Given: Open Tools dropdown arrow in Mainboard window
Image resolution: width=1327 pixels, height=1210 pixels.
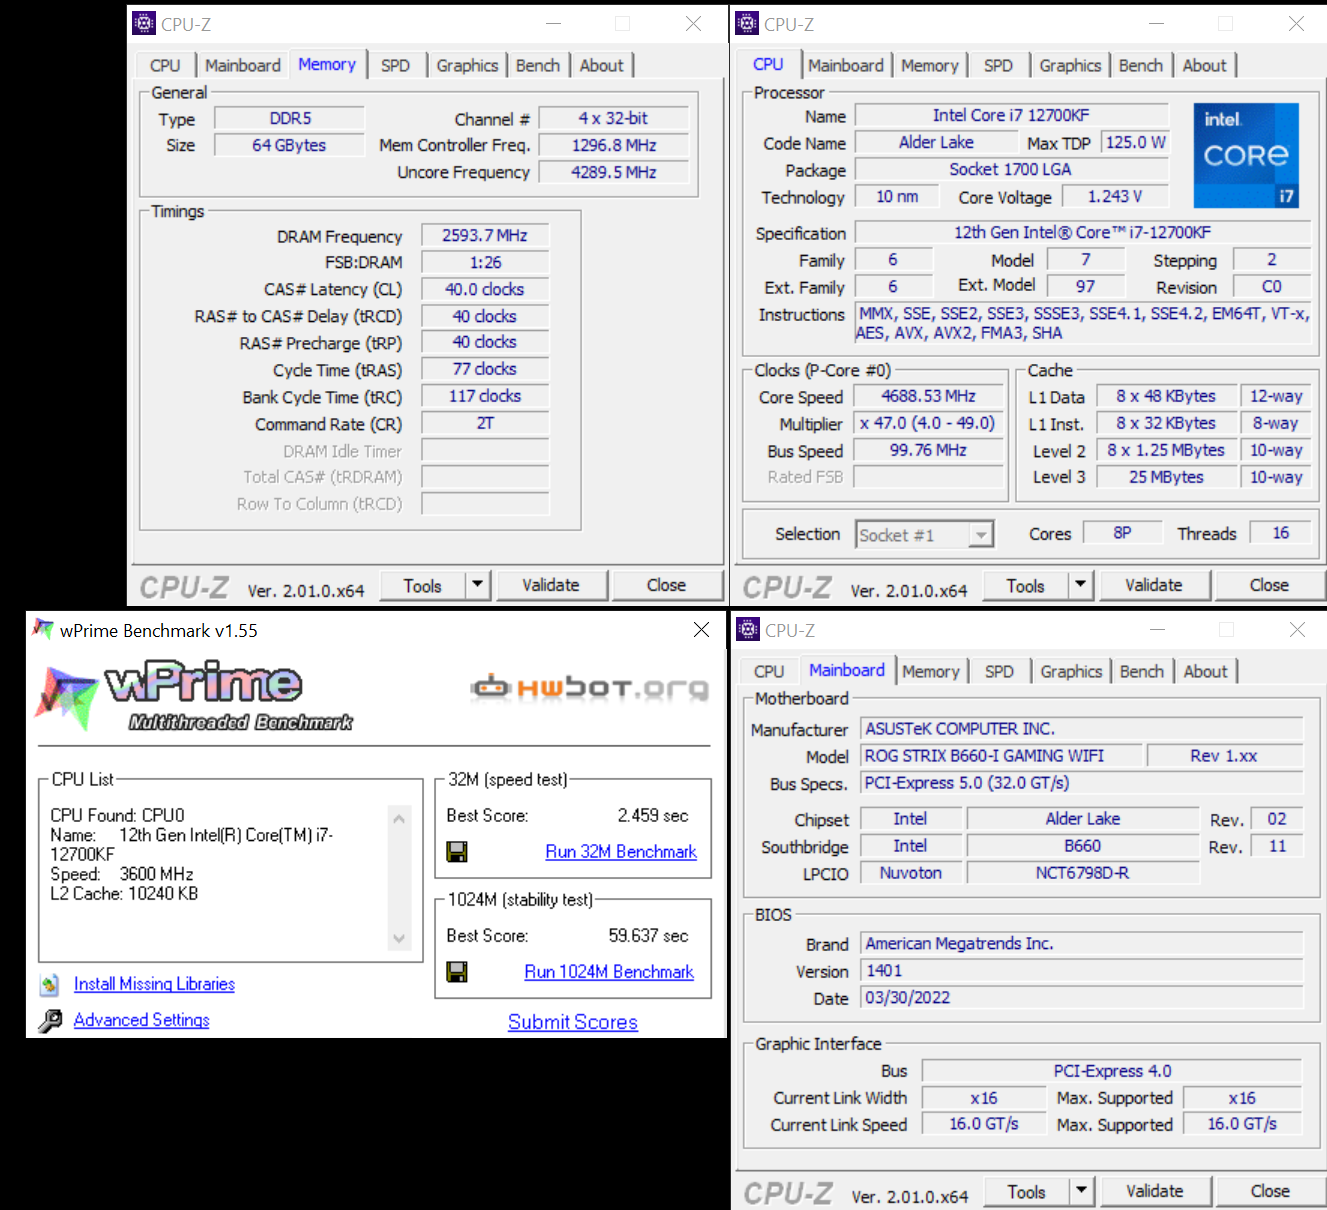Looking at the screenshot, I should [x=1082, y=1190].
